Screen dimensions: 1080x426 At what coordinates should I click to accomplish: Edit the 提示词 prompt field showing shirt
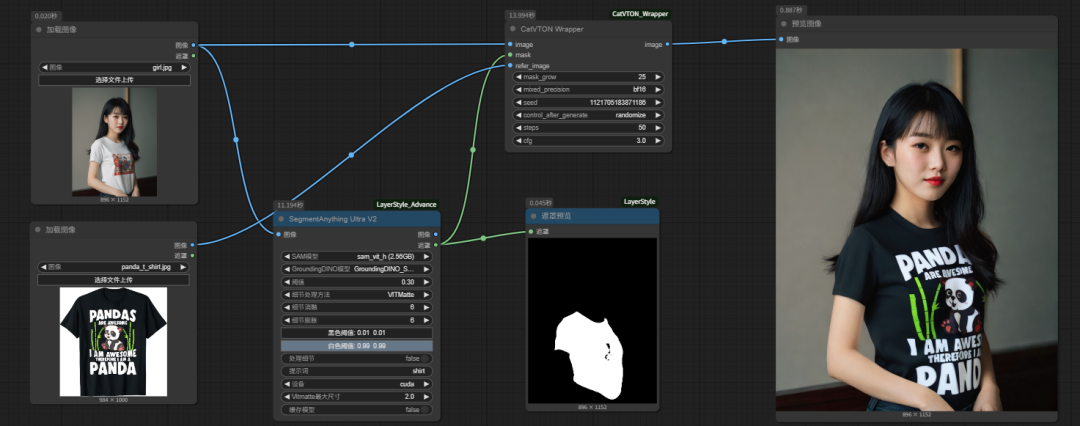357,371
